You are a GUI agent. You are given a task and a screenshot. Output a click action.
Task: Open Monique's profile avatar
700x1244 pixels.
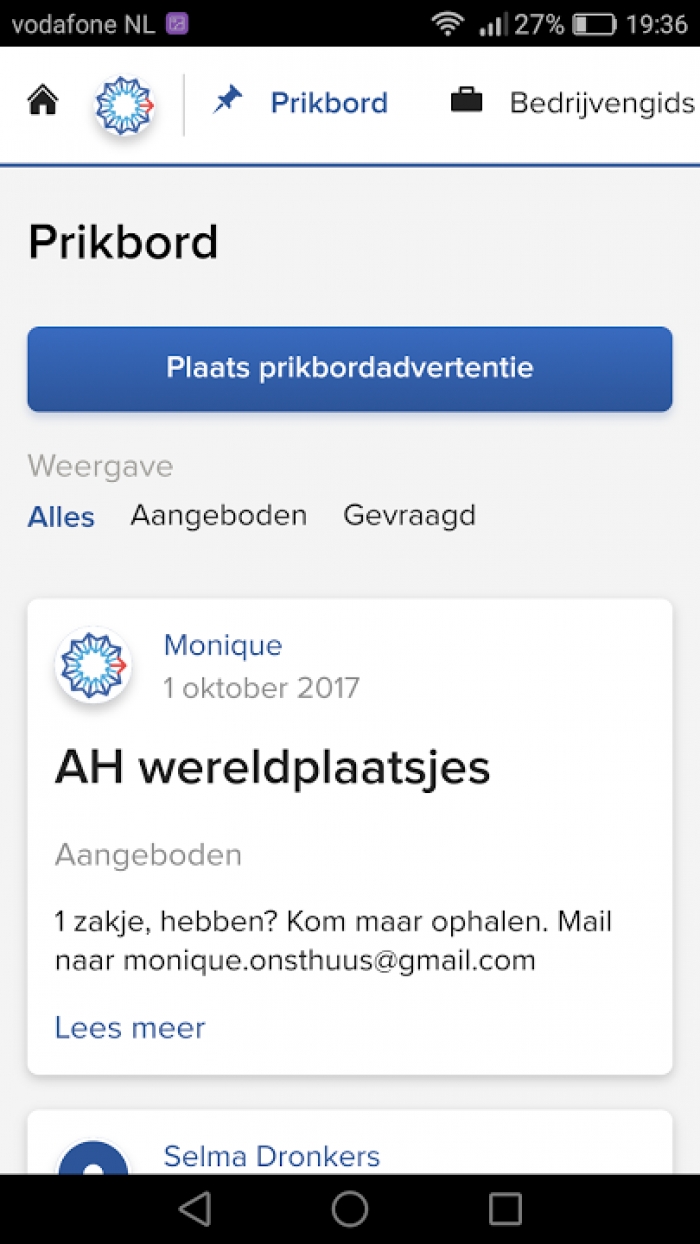click(x=93, y=665)
